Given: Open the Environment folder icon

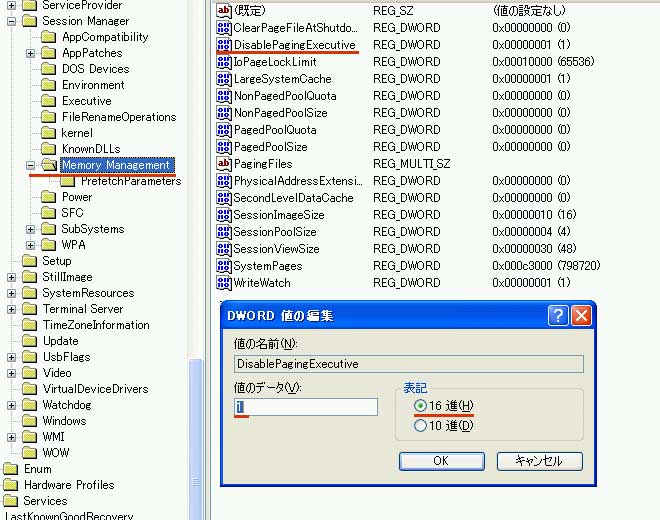Looking at the screenshot, I should 48,85.
